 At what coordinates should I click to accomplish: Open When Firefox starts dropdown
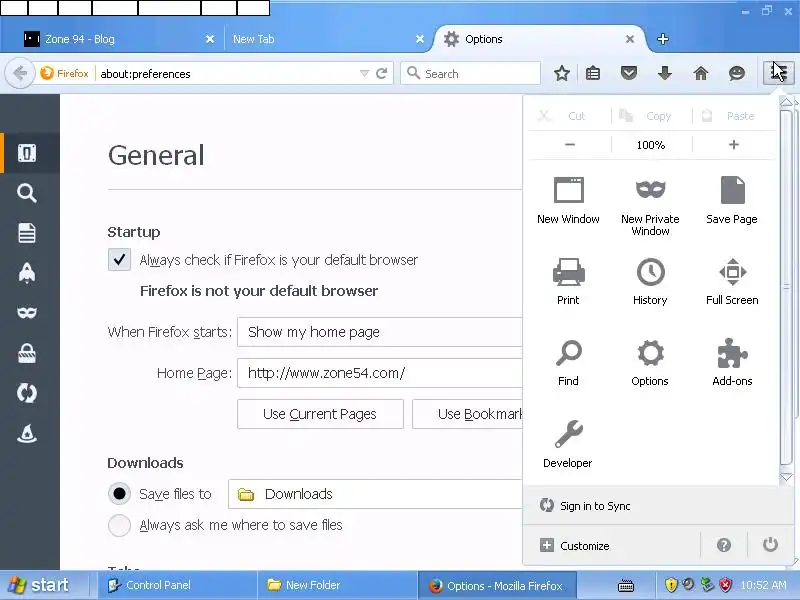[380, 332]
